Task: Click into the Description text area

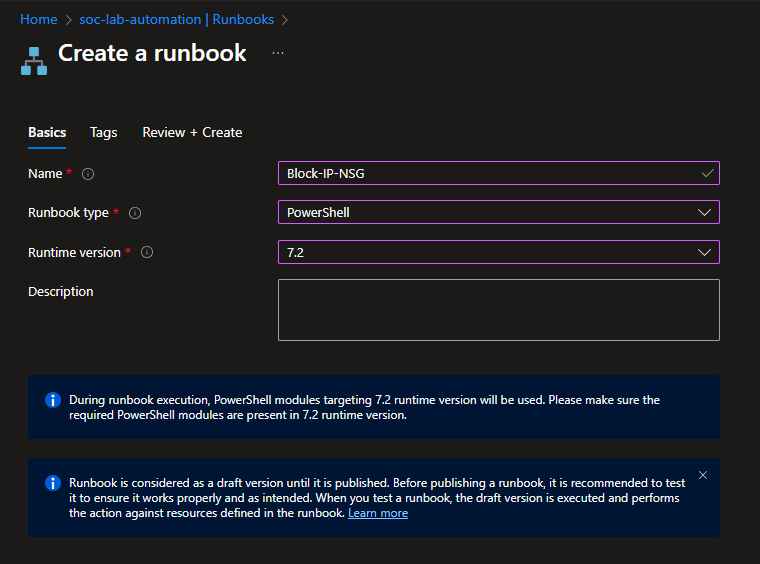Action: tap(498, 310)
